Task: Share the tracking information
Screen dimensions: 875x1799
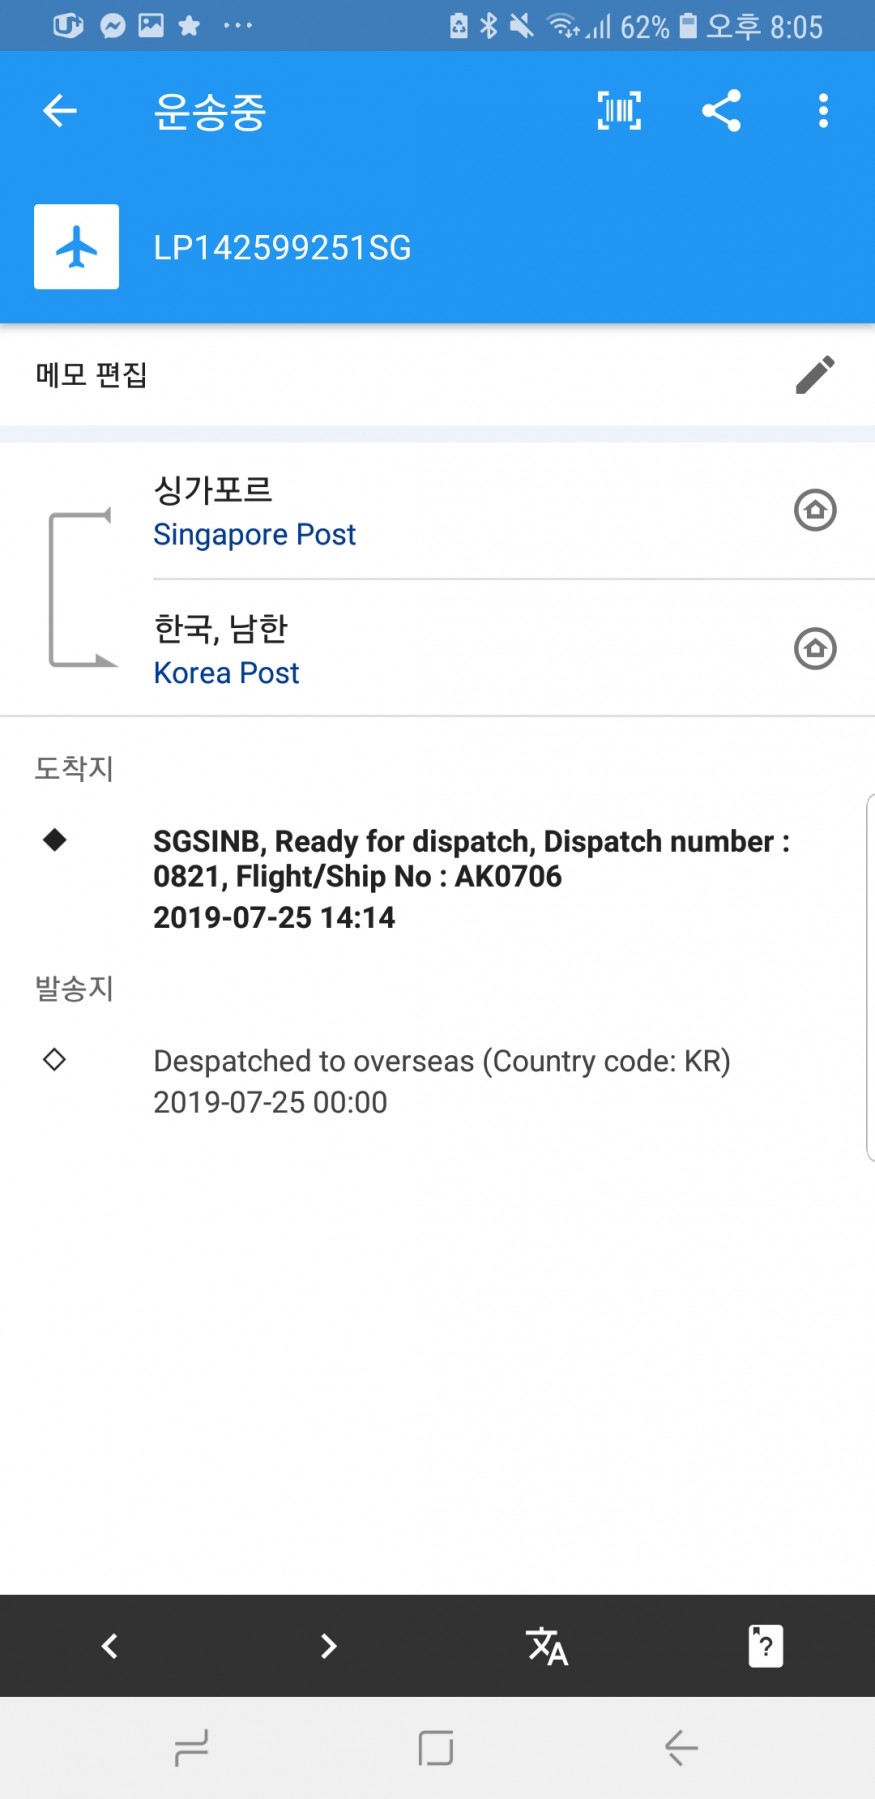Action: click(721, 110)
